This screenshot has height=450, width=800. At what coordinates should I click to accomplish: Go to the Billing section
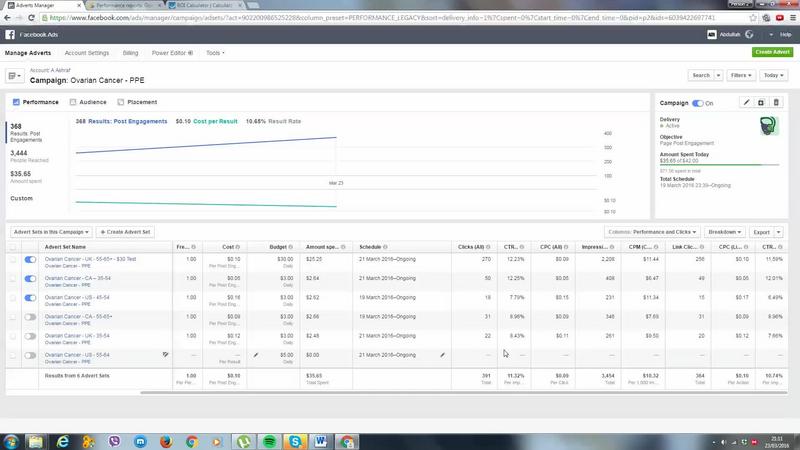tap(130, 53)
